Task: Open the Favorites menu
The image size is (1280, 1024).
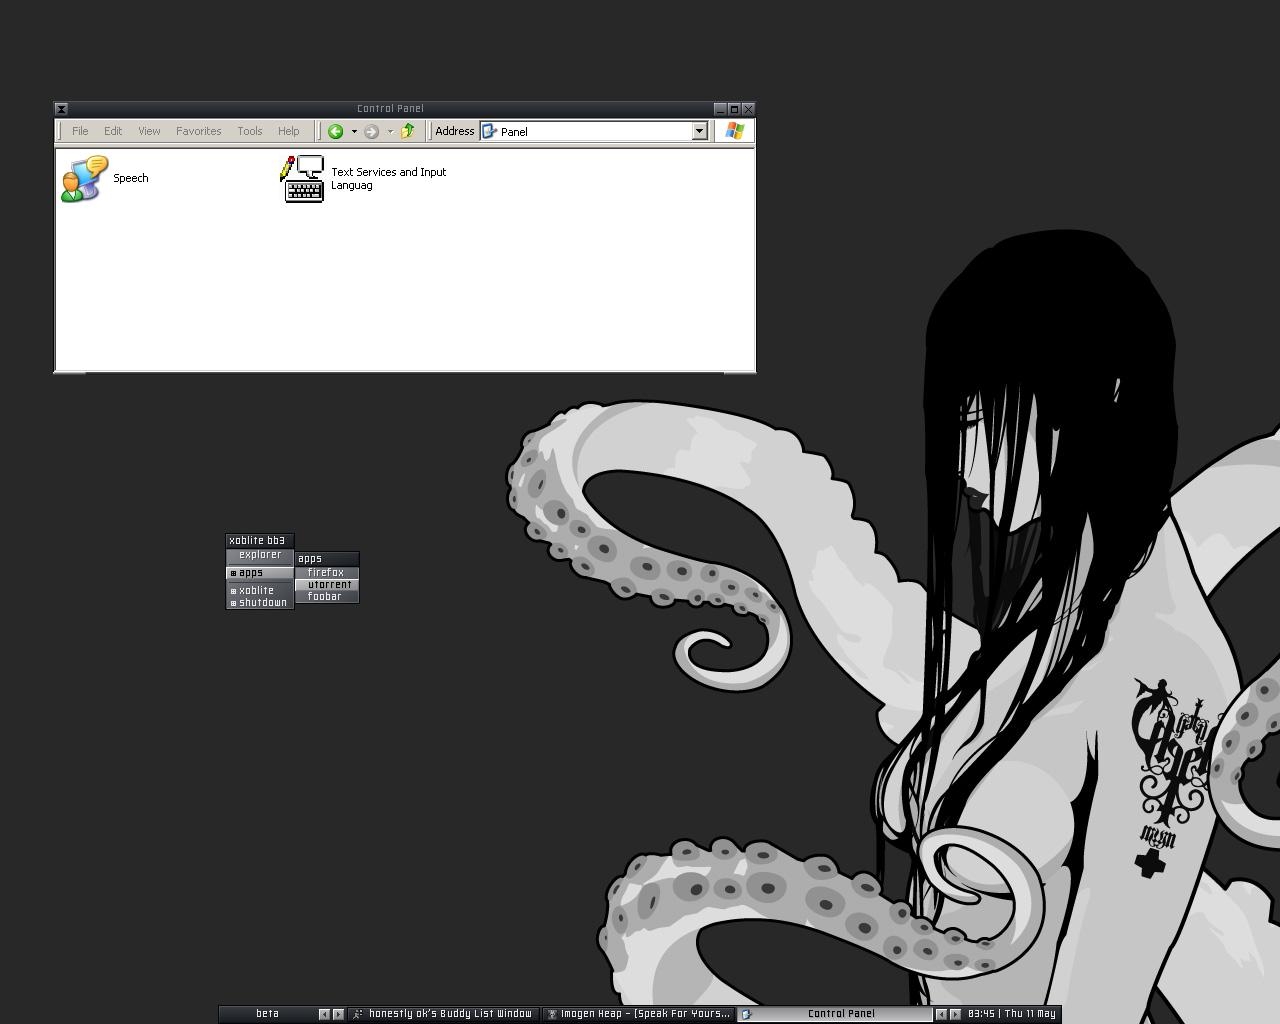Action: click(199, 131)
